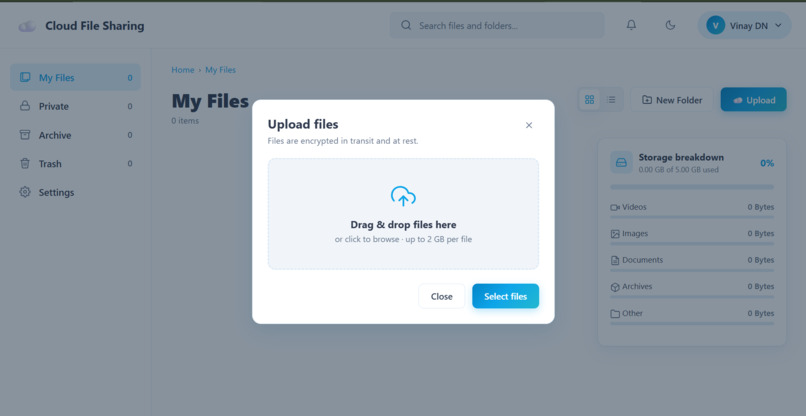806x416 pixels.
Task: Click the Close button in dialog
Action: coord(442,296)
